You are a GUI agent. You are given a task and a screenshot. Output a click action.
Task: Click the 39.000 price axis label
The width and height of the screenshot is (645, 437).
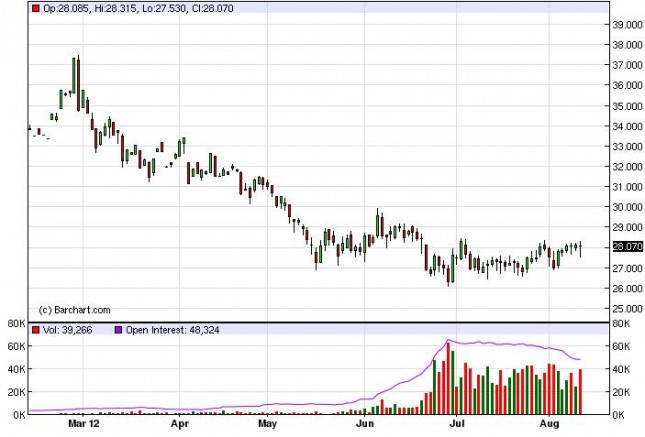point(627,25)
